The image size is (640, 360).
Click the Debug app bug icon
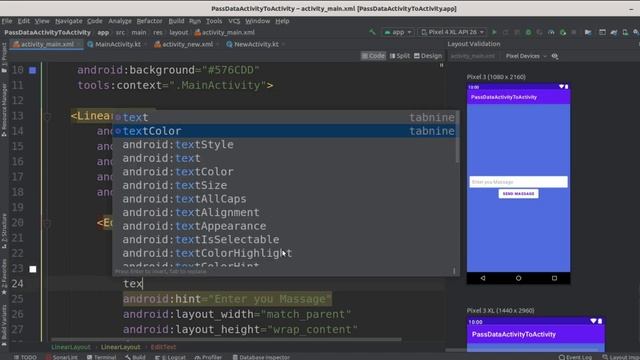point(528,32)
